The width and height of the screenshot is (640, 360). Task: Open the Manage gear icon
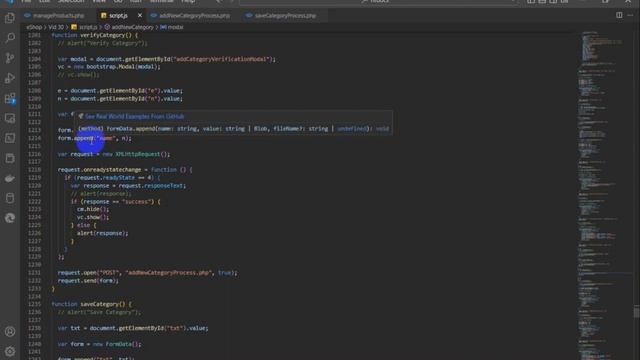10,351
